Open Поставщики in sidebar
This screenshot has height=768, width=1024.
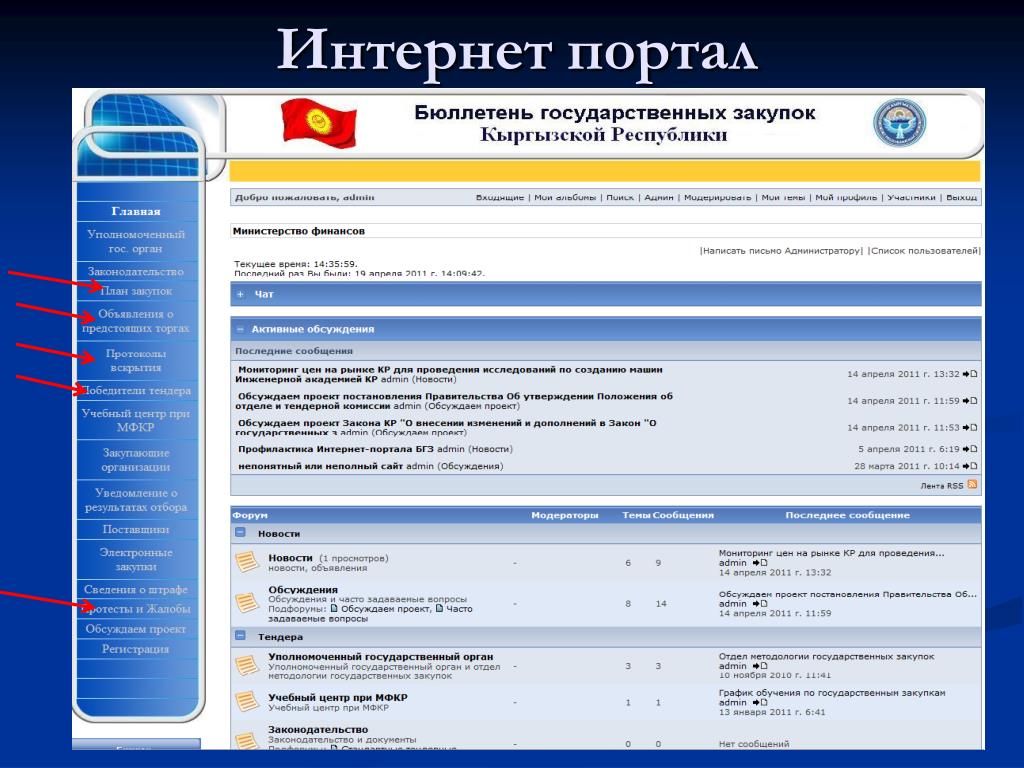(x=136, y=530)
